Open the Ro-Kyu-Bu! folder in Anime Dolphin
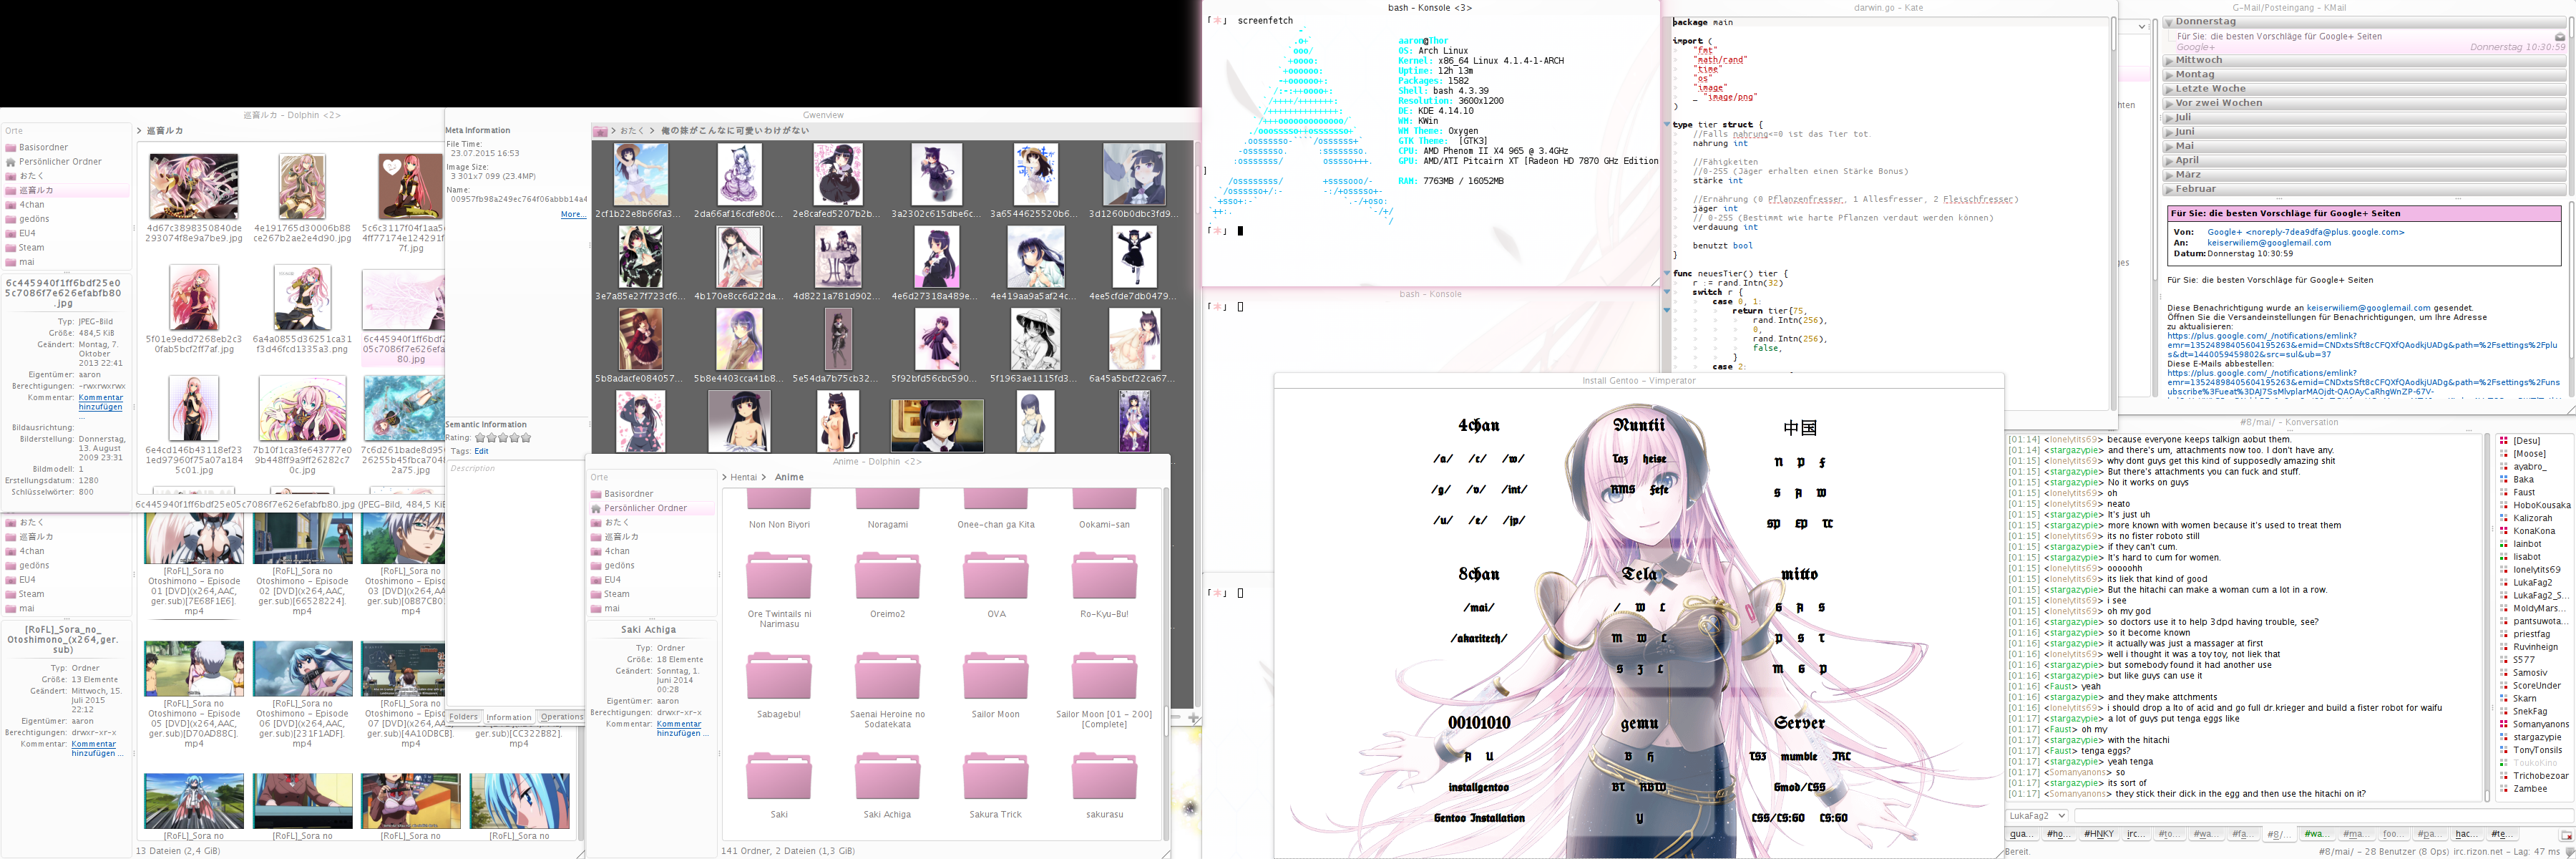This screenshot has height=859, width=2576. click(x=1104, y=587)
